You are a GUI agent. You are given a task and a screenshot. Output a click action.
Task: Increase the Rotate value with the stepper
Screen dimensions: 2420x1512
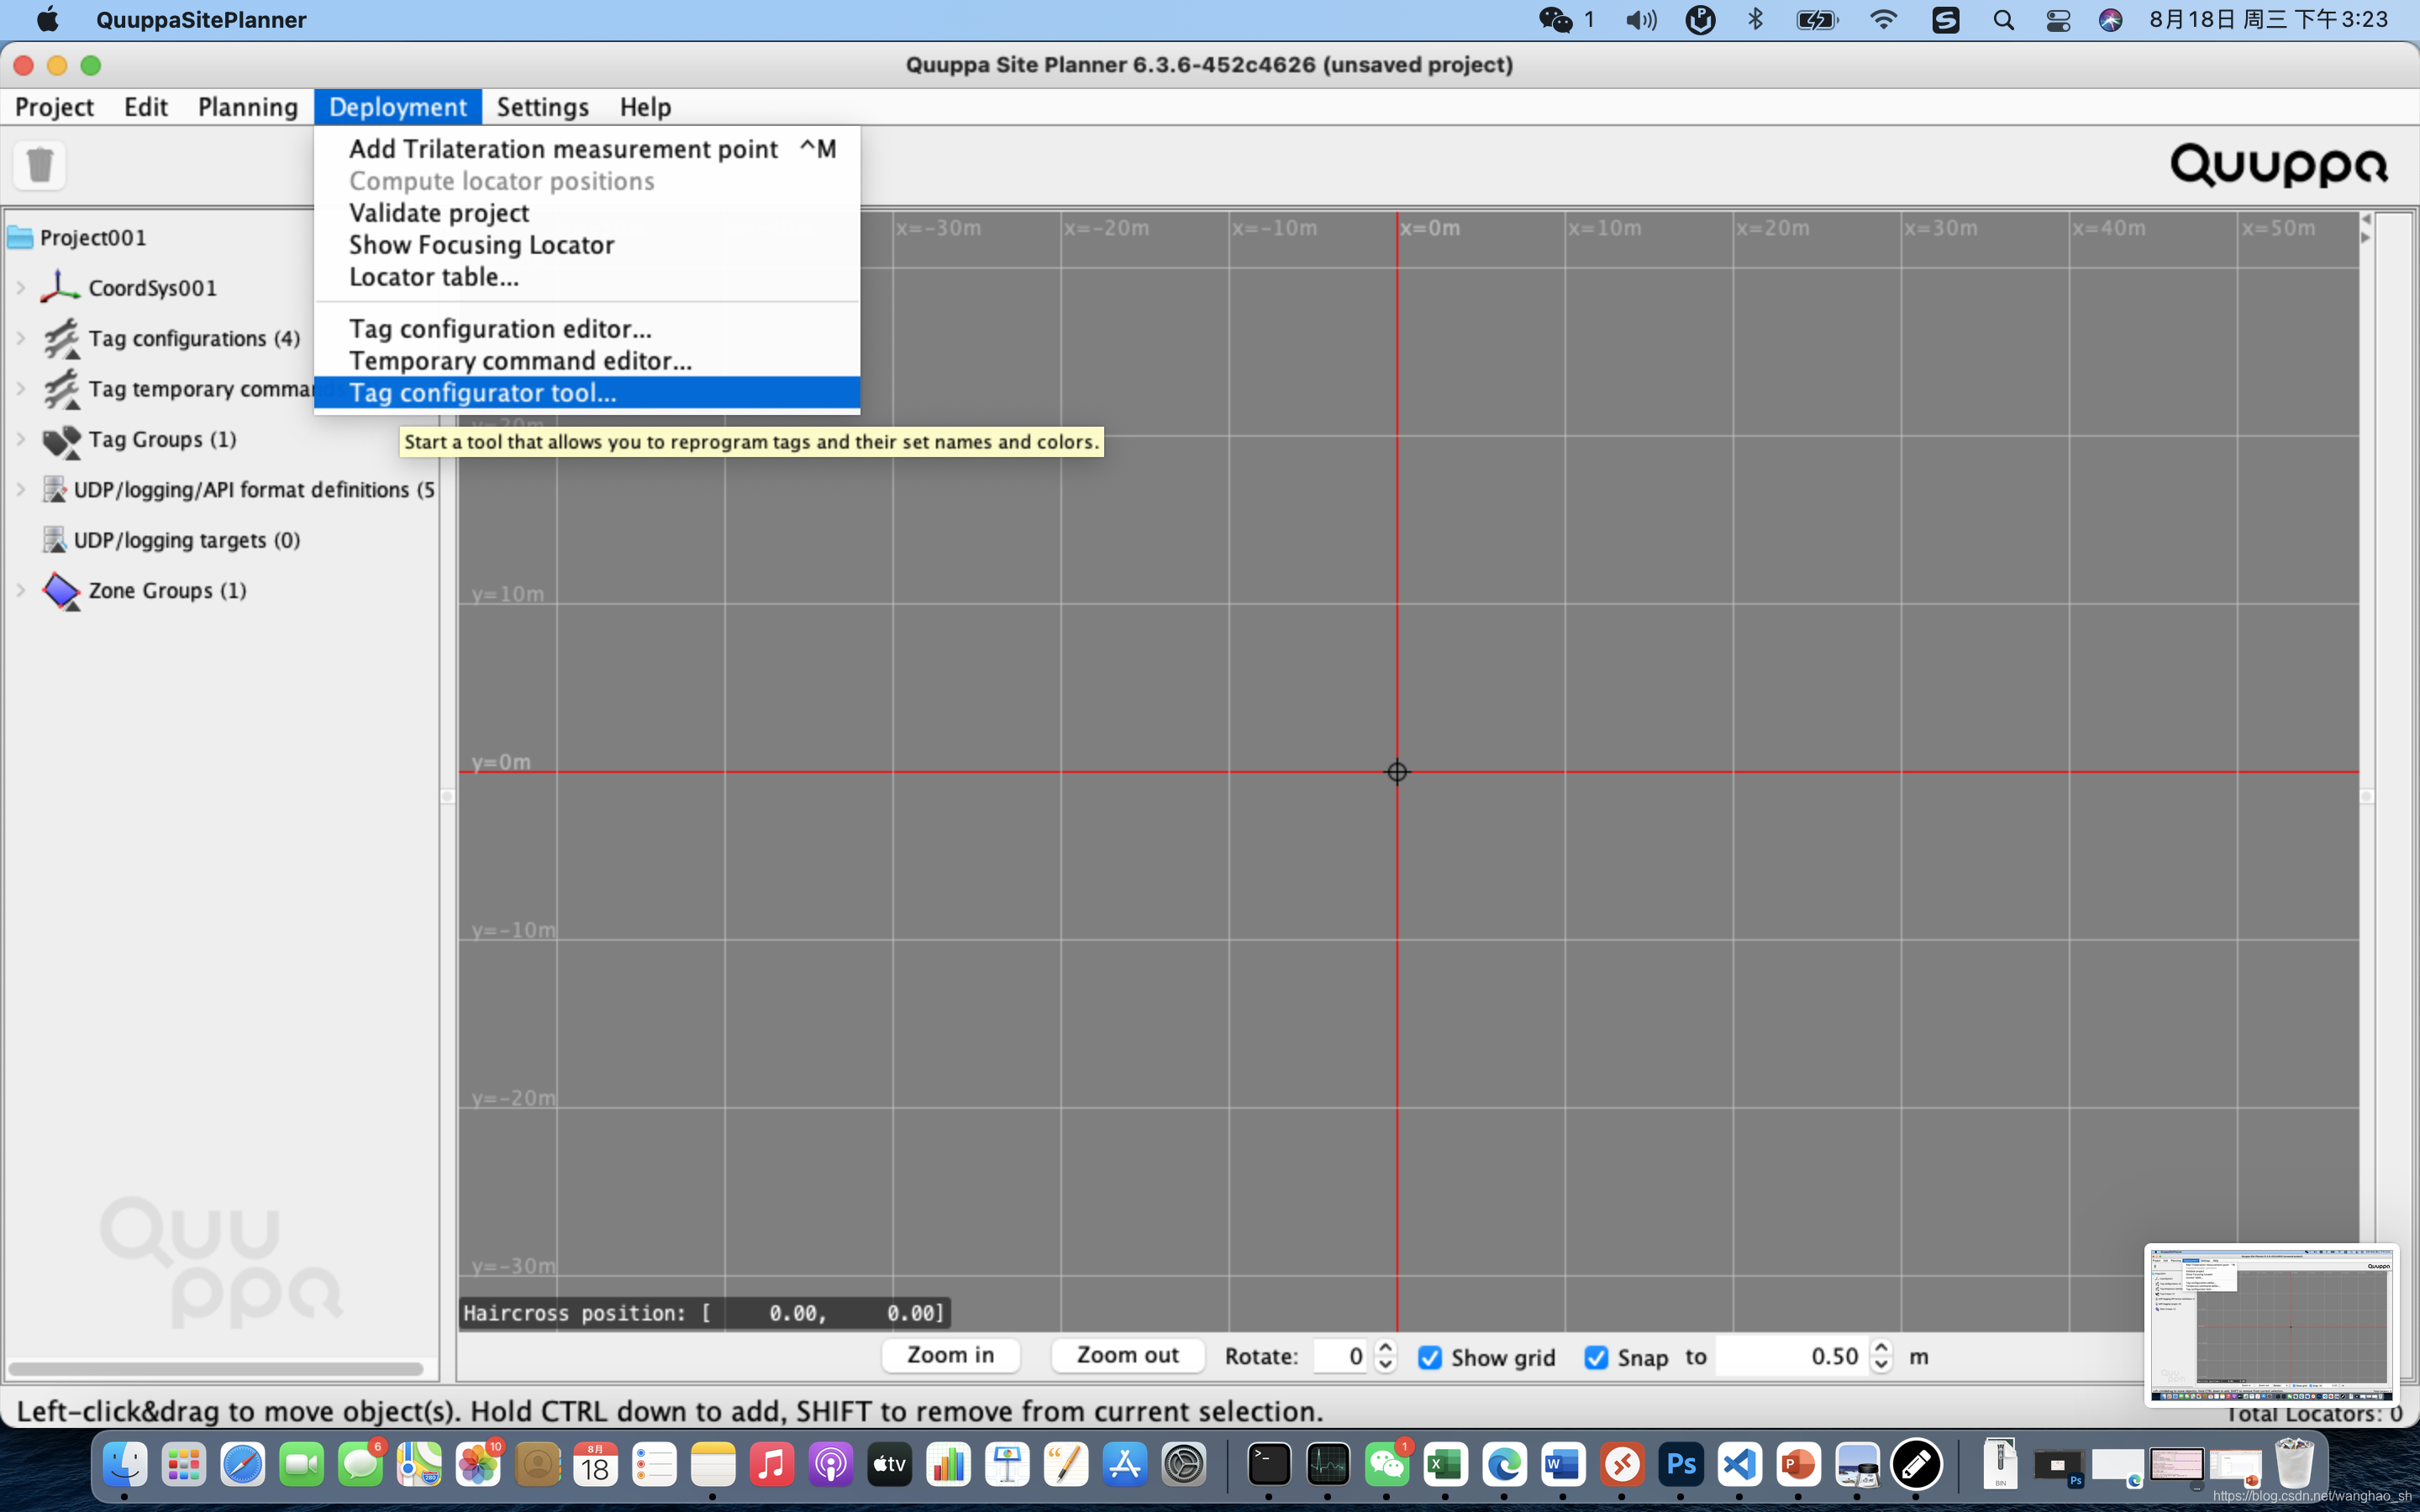[1385, 1348]
